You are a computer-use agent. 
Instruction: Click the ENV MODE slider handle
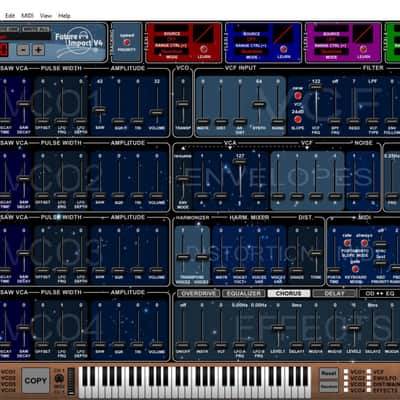pos(183,179)
